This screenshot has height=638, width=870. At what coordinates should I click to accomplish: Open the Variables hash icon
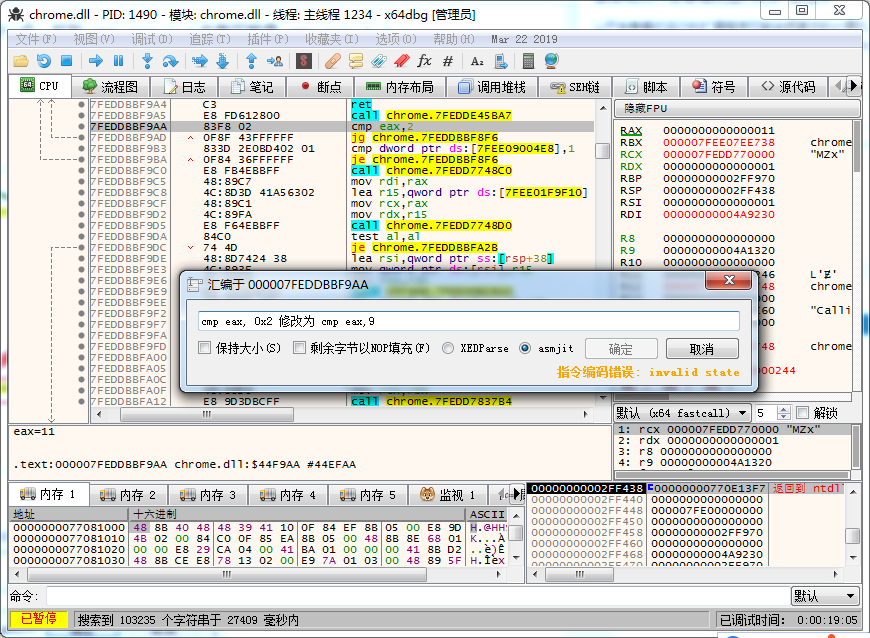[448, 61]
